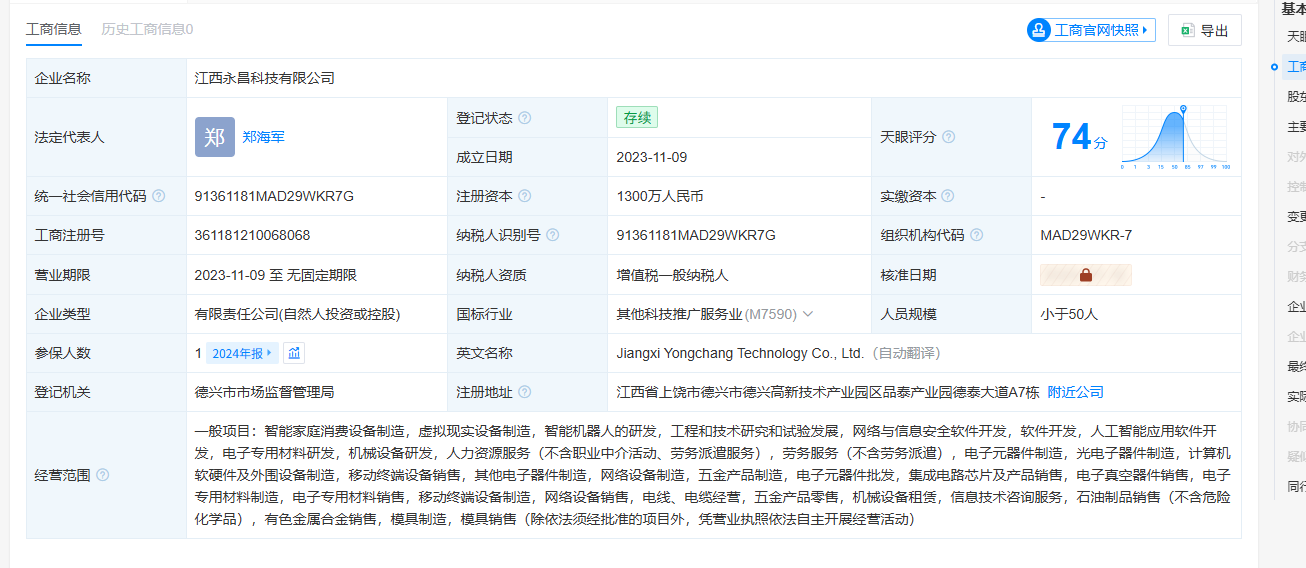Image resolution: width=1306 pixels, height=568 pixels.
Task: Click help icon beside 天眼评分
Action: [948, 137]
